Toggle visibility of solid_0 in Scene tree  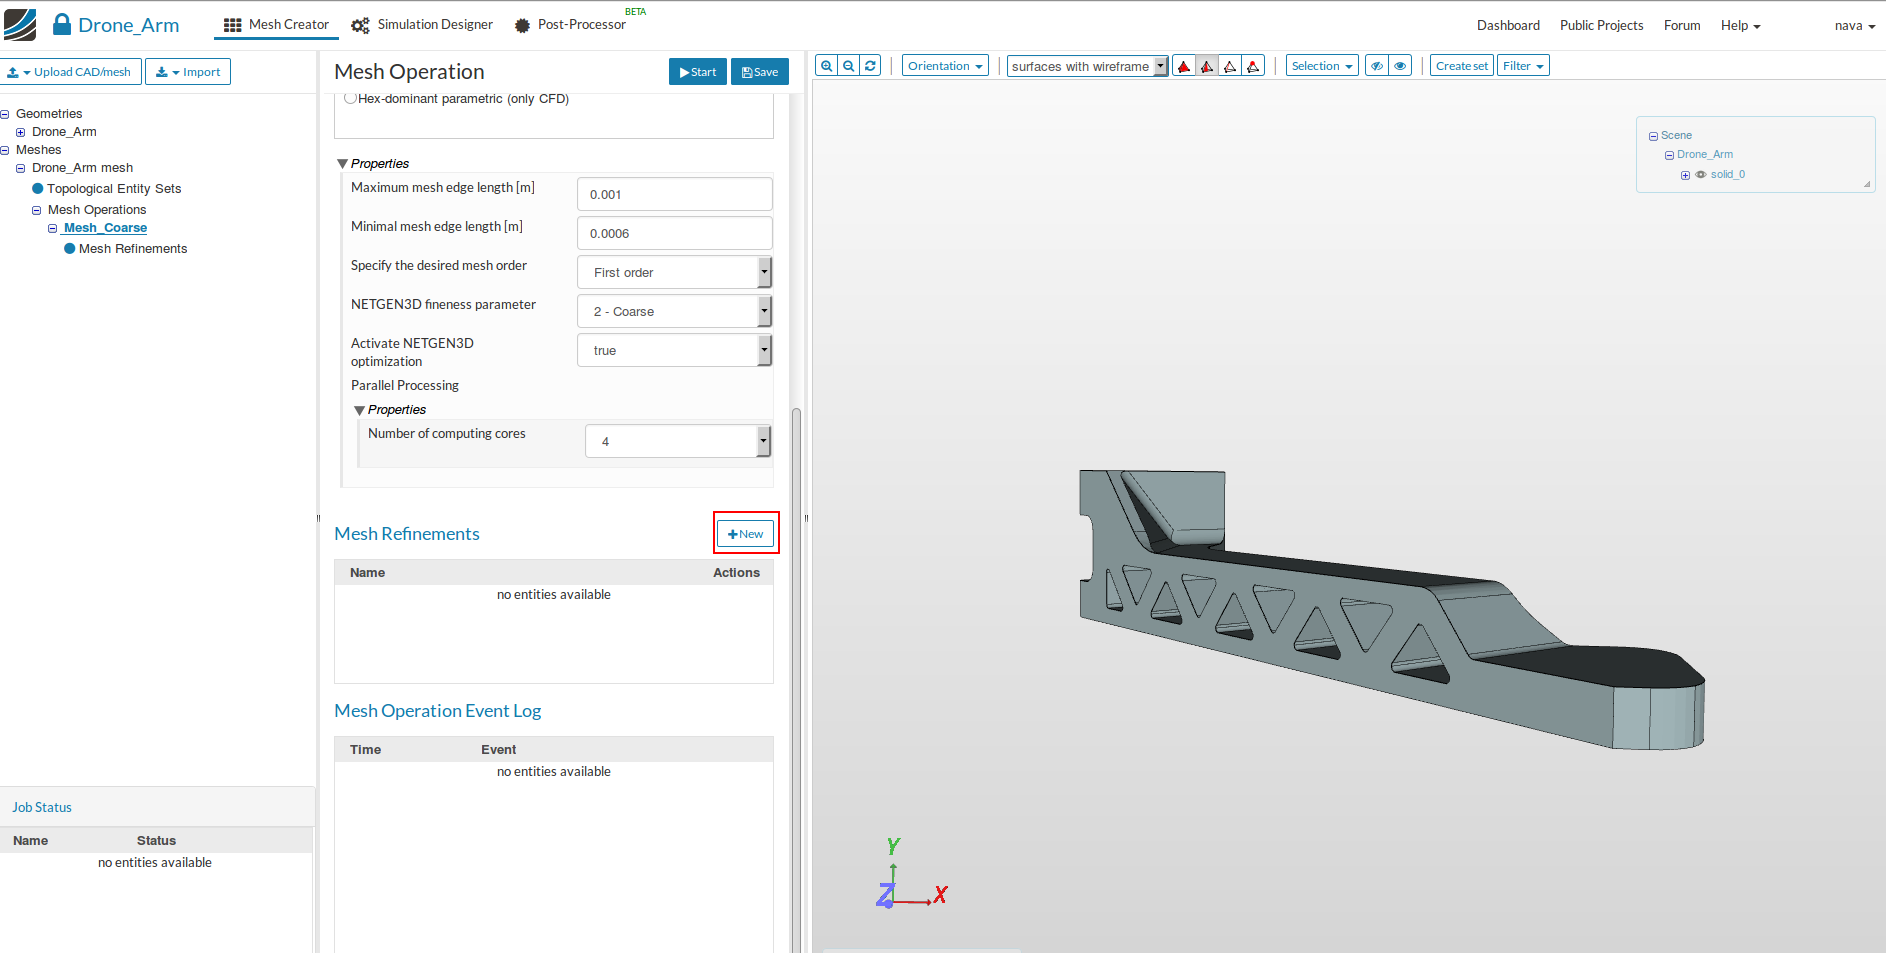coord(1701,174)
